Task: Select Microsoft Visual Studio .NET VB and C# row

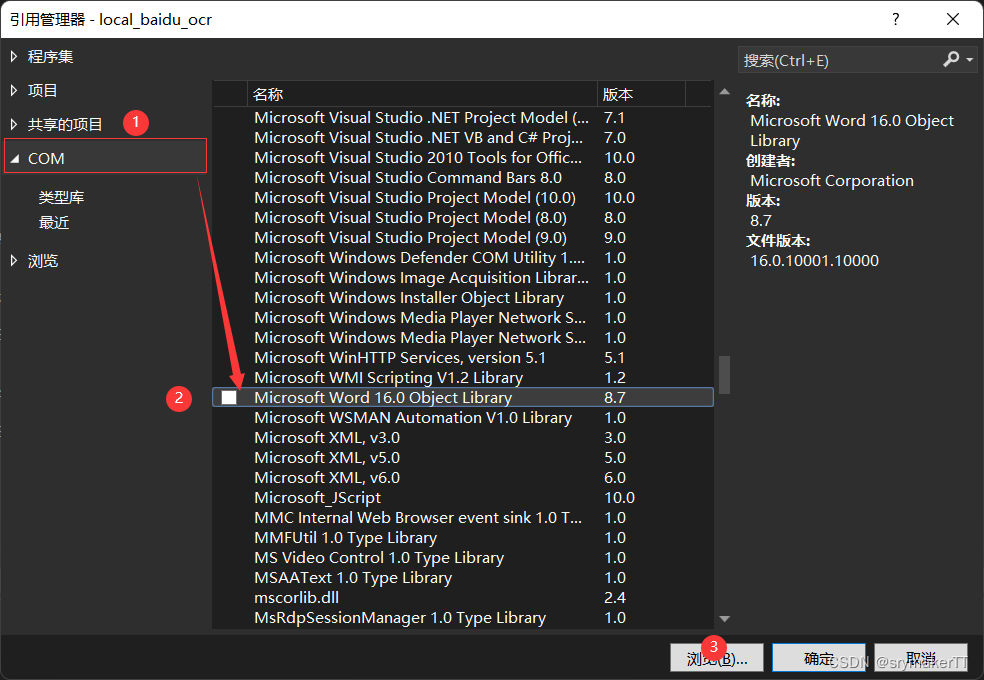Action: click(x=463, y=138)
